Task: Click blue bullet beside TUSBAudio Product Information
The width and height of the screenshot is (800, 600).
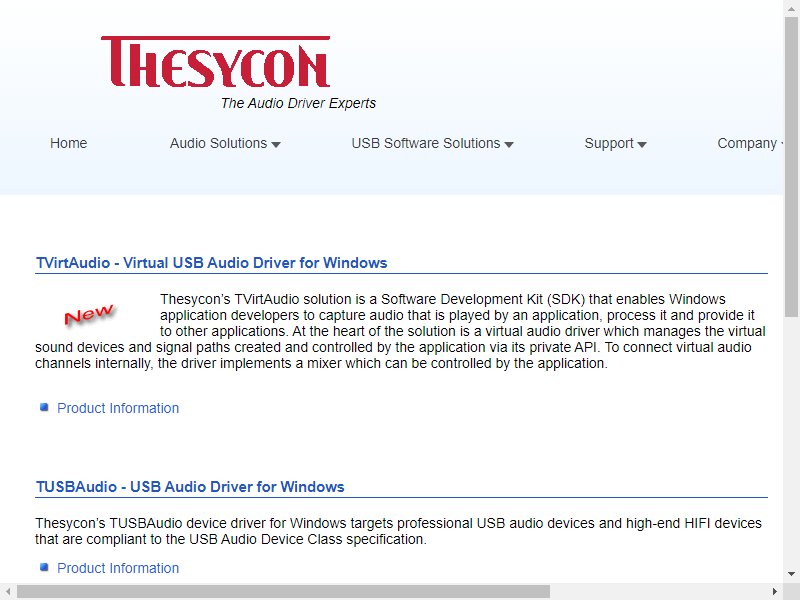Action: [x=44, y=567]
